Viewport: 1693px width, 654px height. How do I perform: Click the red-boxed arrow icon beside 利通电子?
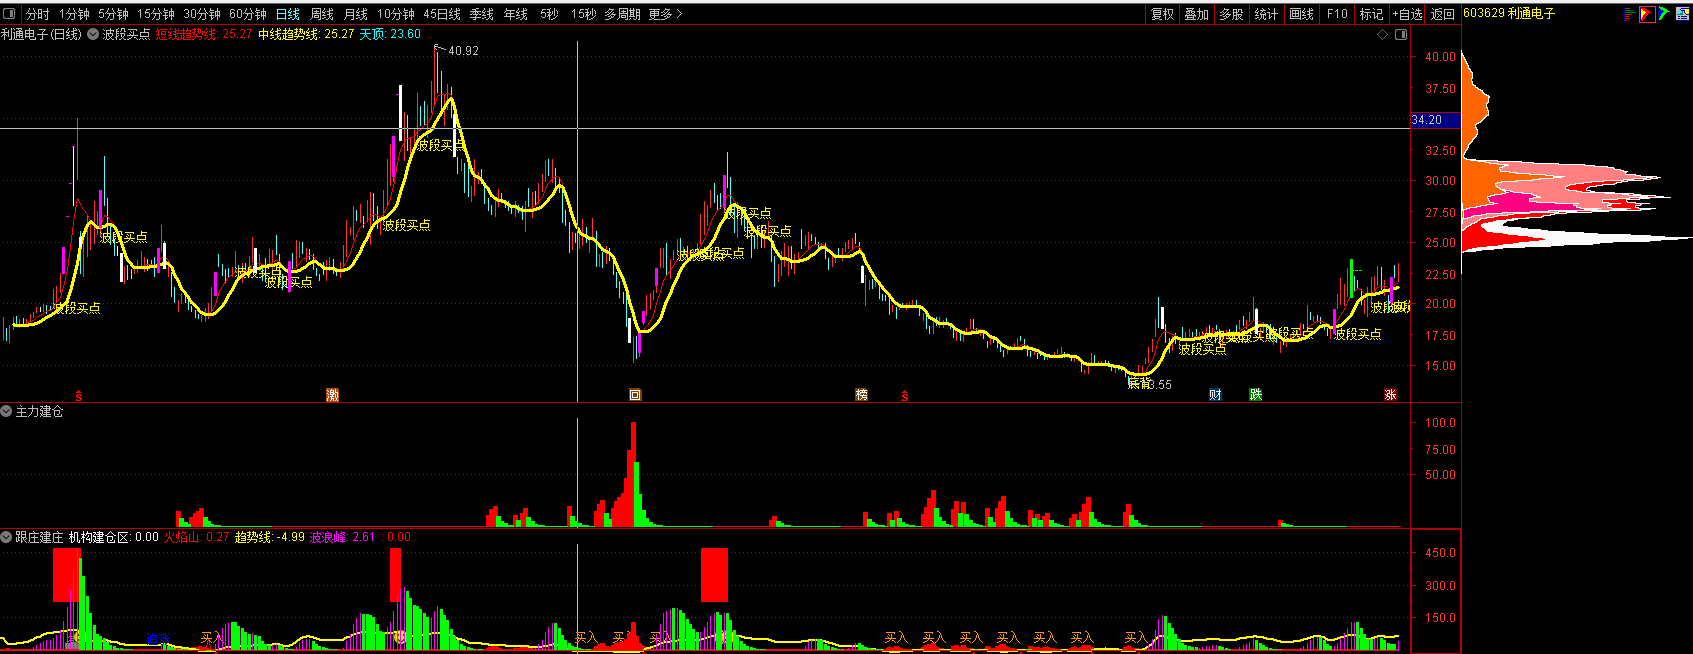(x=1646, y=14)
